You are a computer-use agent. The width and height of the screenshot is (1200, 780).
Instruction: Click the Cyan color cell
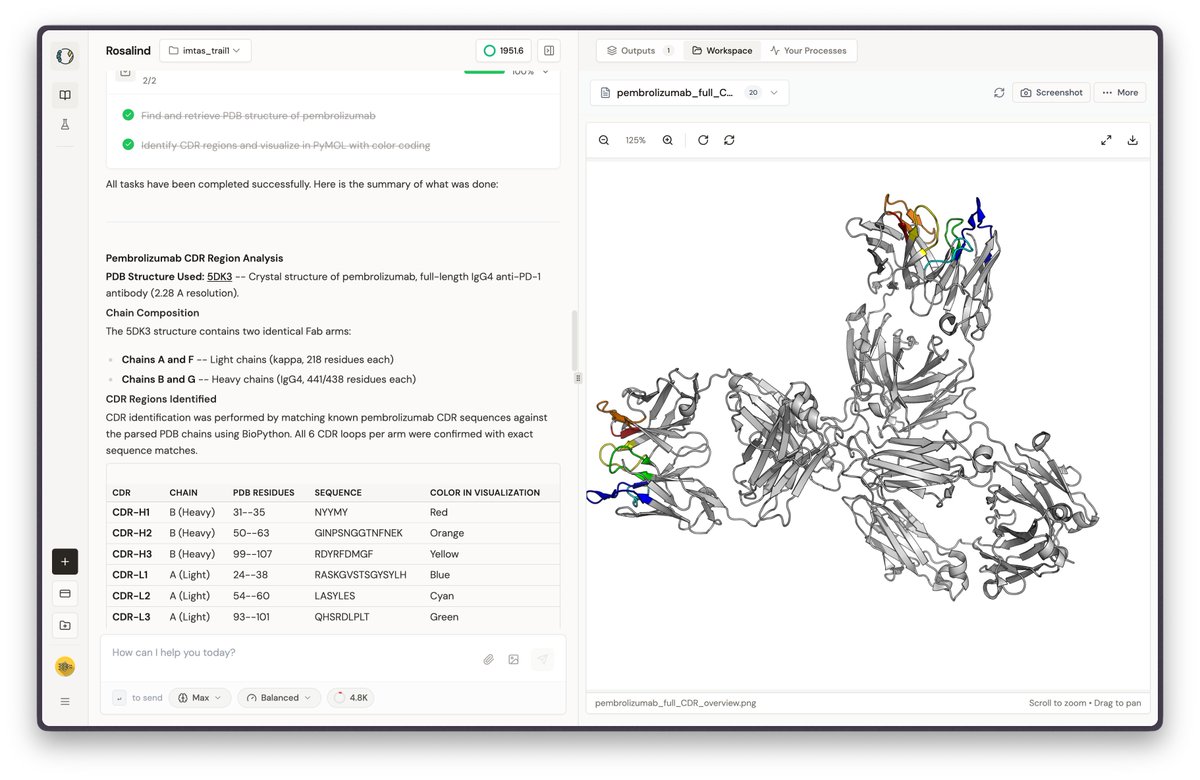pyautogui.click(x=441, y=596)
